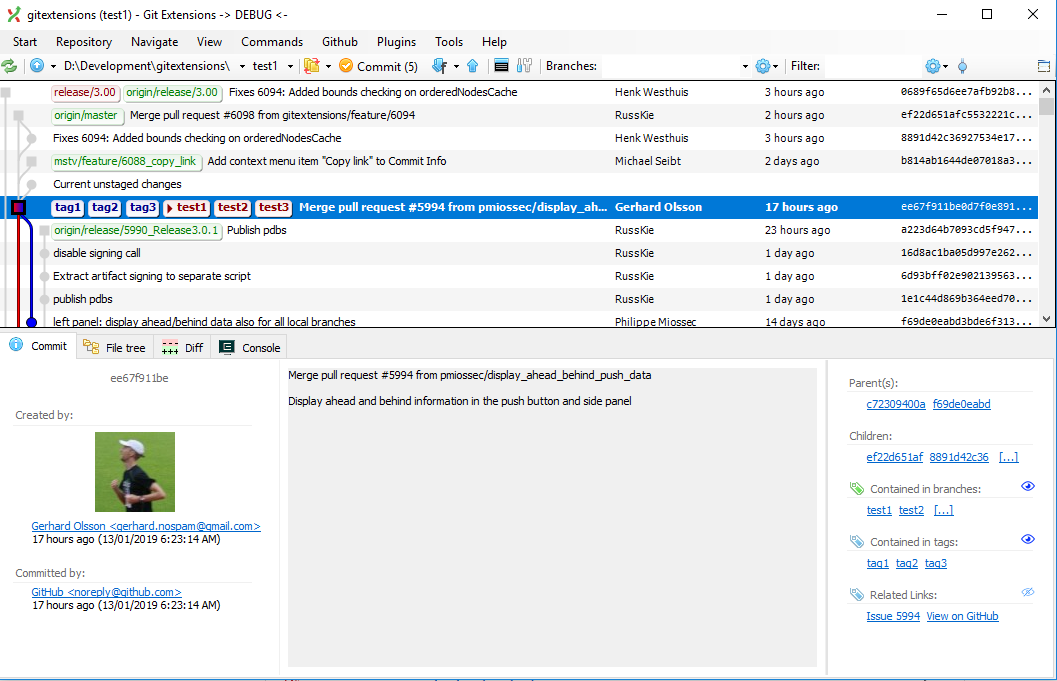The width and height of the screenshot is (1057, 681).
Task: Toggle visibility eye next to Contained in branches
Action: [x=1028, y=487]
